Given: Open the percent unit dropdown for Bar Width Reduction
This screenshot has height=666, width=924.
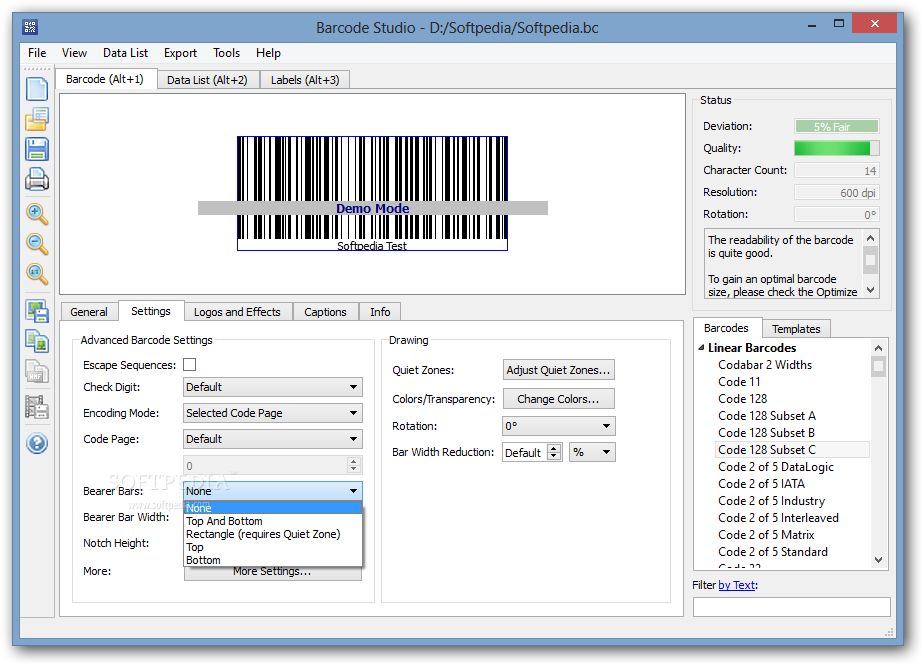Looking at the screenshot, I should (592, 452).
